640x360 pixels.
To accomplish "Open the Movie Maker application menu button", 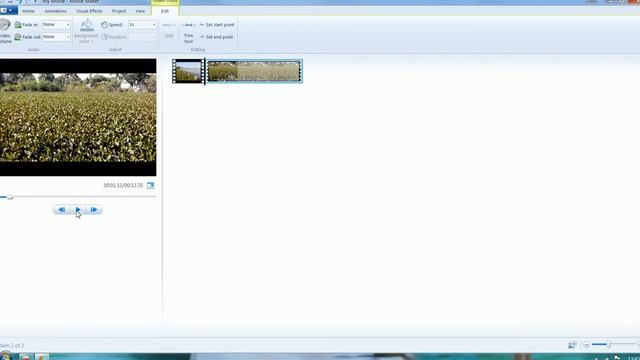I will tap(8, 10).
